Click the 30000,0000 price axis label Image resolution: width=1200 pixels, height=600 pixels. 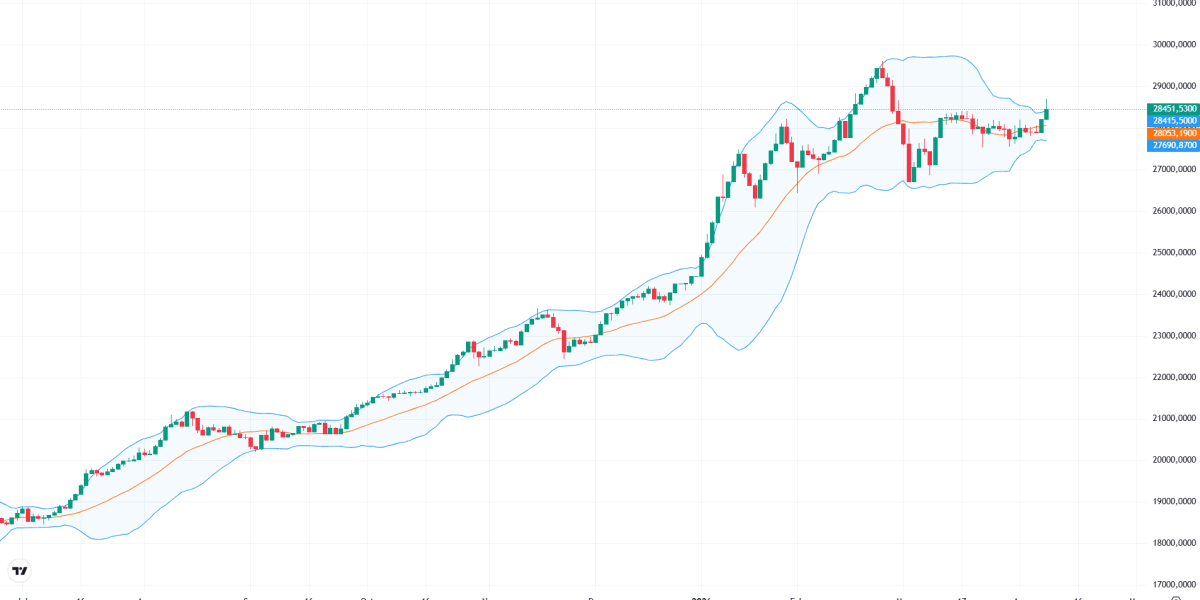click(1174, 44)
